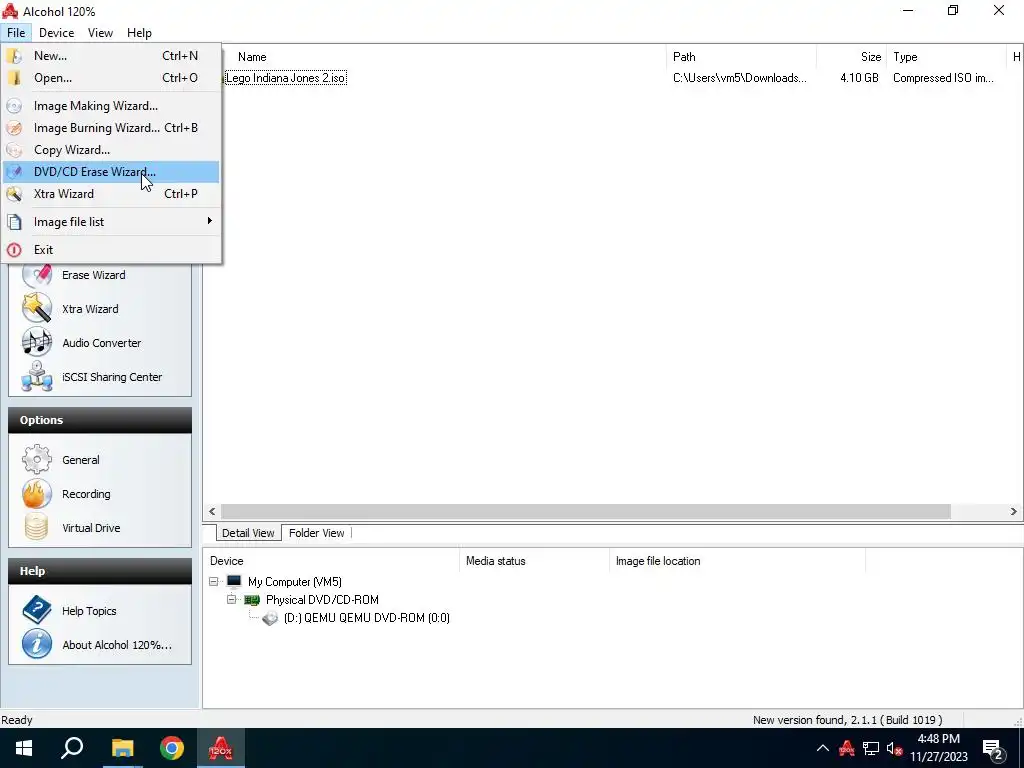Click the Alcohol 120% system tray icon

(x=846, y=748)
